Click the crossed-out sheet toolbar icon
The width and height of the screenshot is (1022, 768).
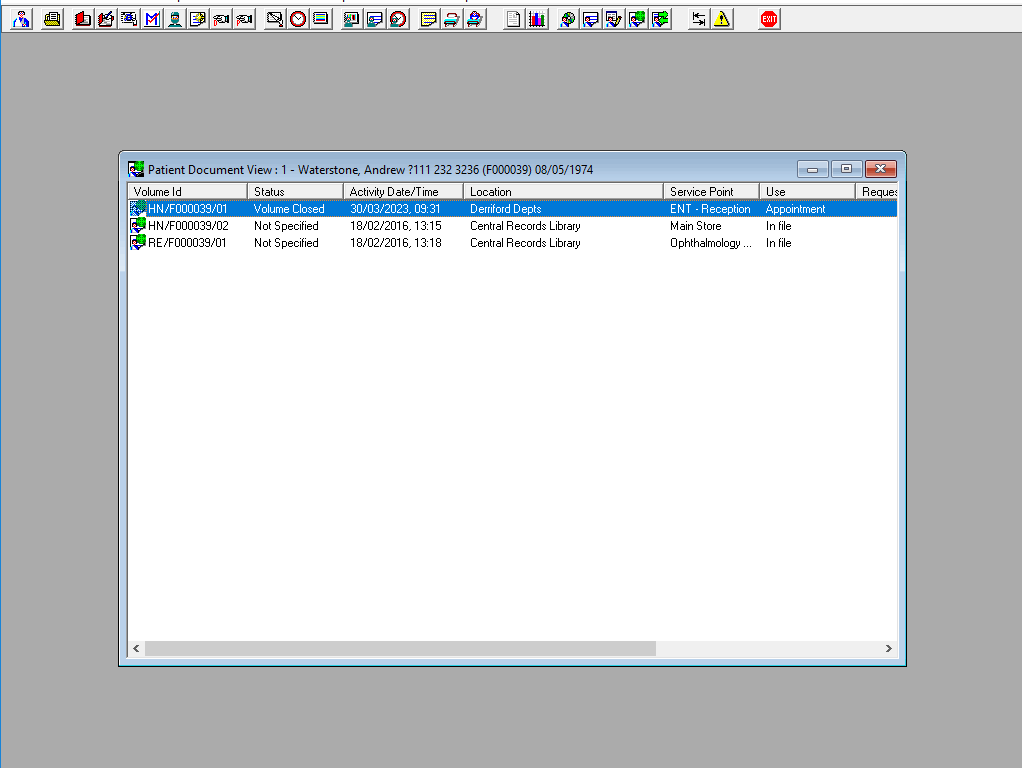click(275, 19)
